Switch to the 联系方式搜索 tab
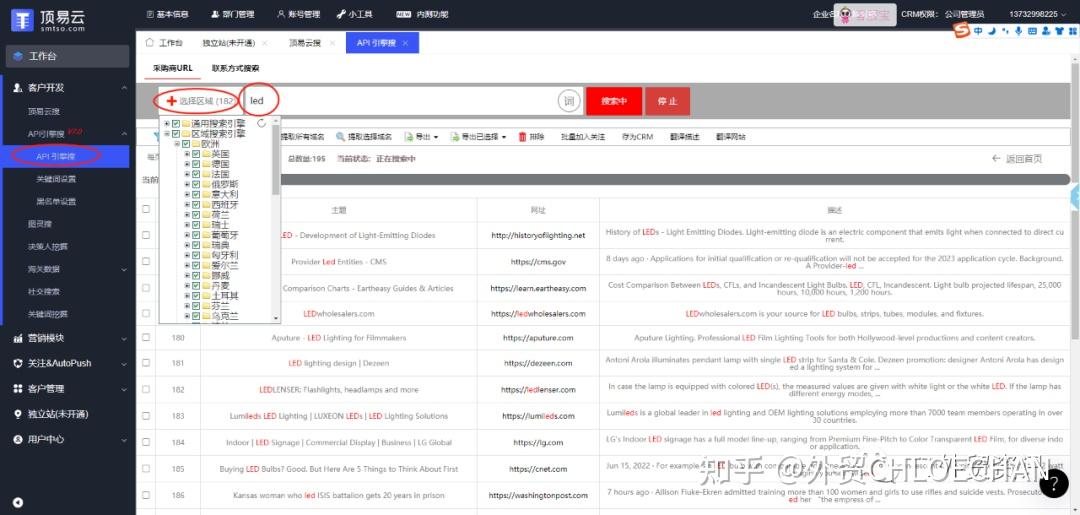 235,68
